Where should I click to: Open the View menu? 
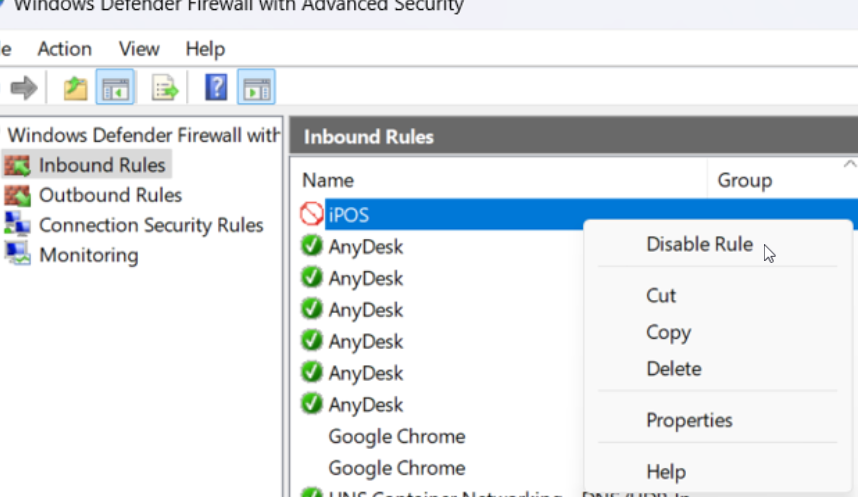139,49
